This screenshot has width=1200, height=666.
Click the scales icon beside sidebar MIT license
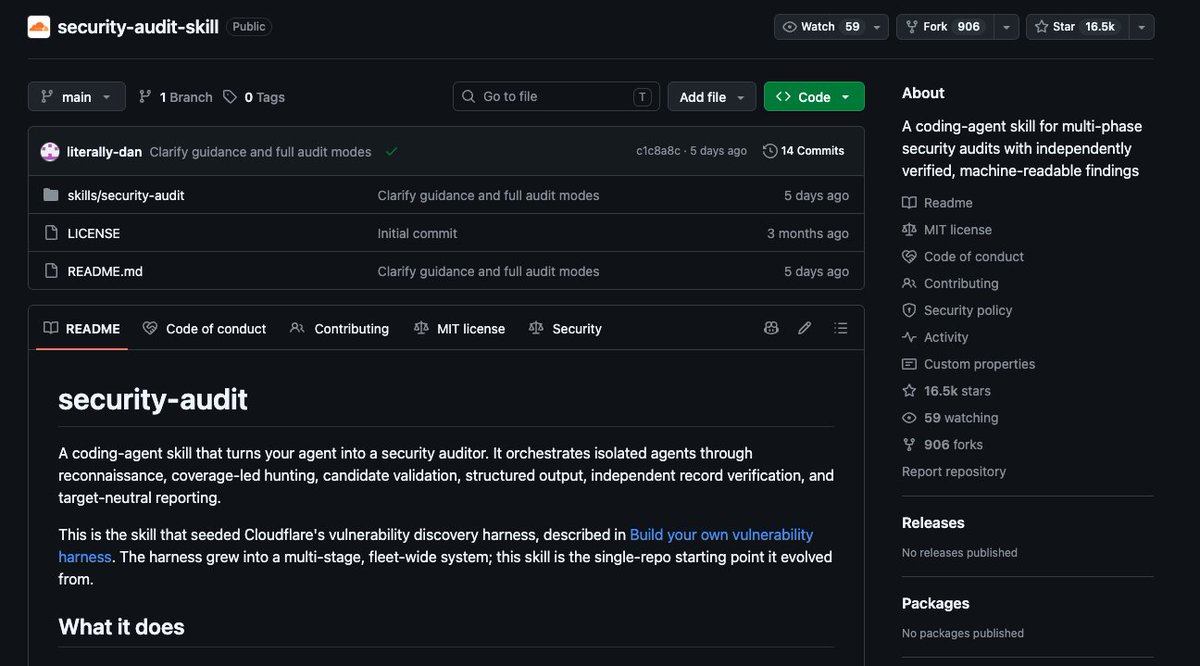pyautogui.click(x=909, y=230)
